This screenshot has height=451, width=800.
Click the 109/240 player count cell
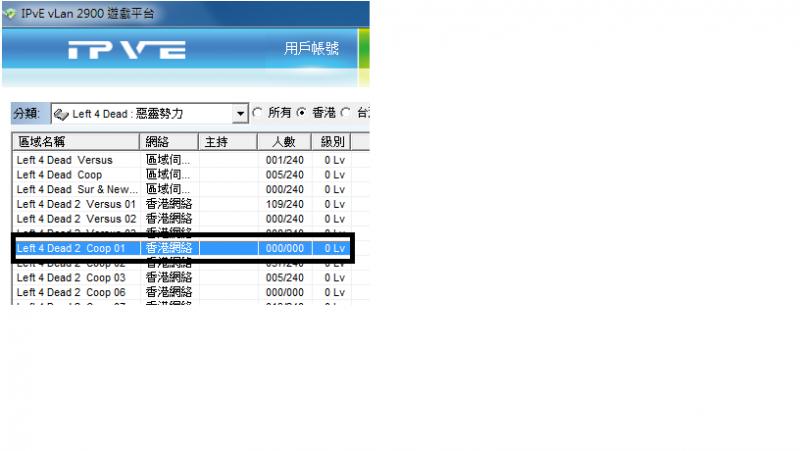click(x=285, y=205)
